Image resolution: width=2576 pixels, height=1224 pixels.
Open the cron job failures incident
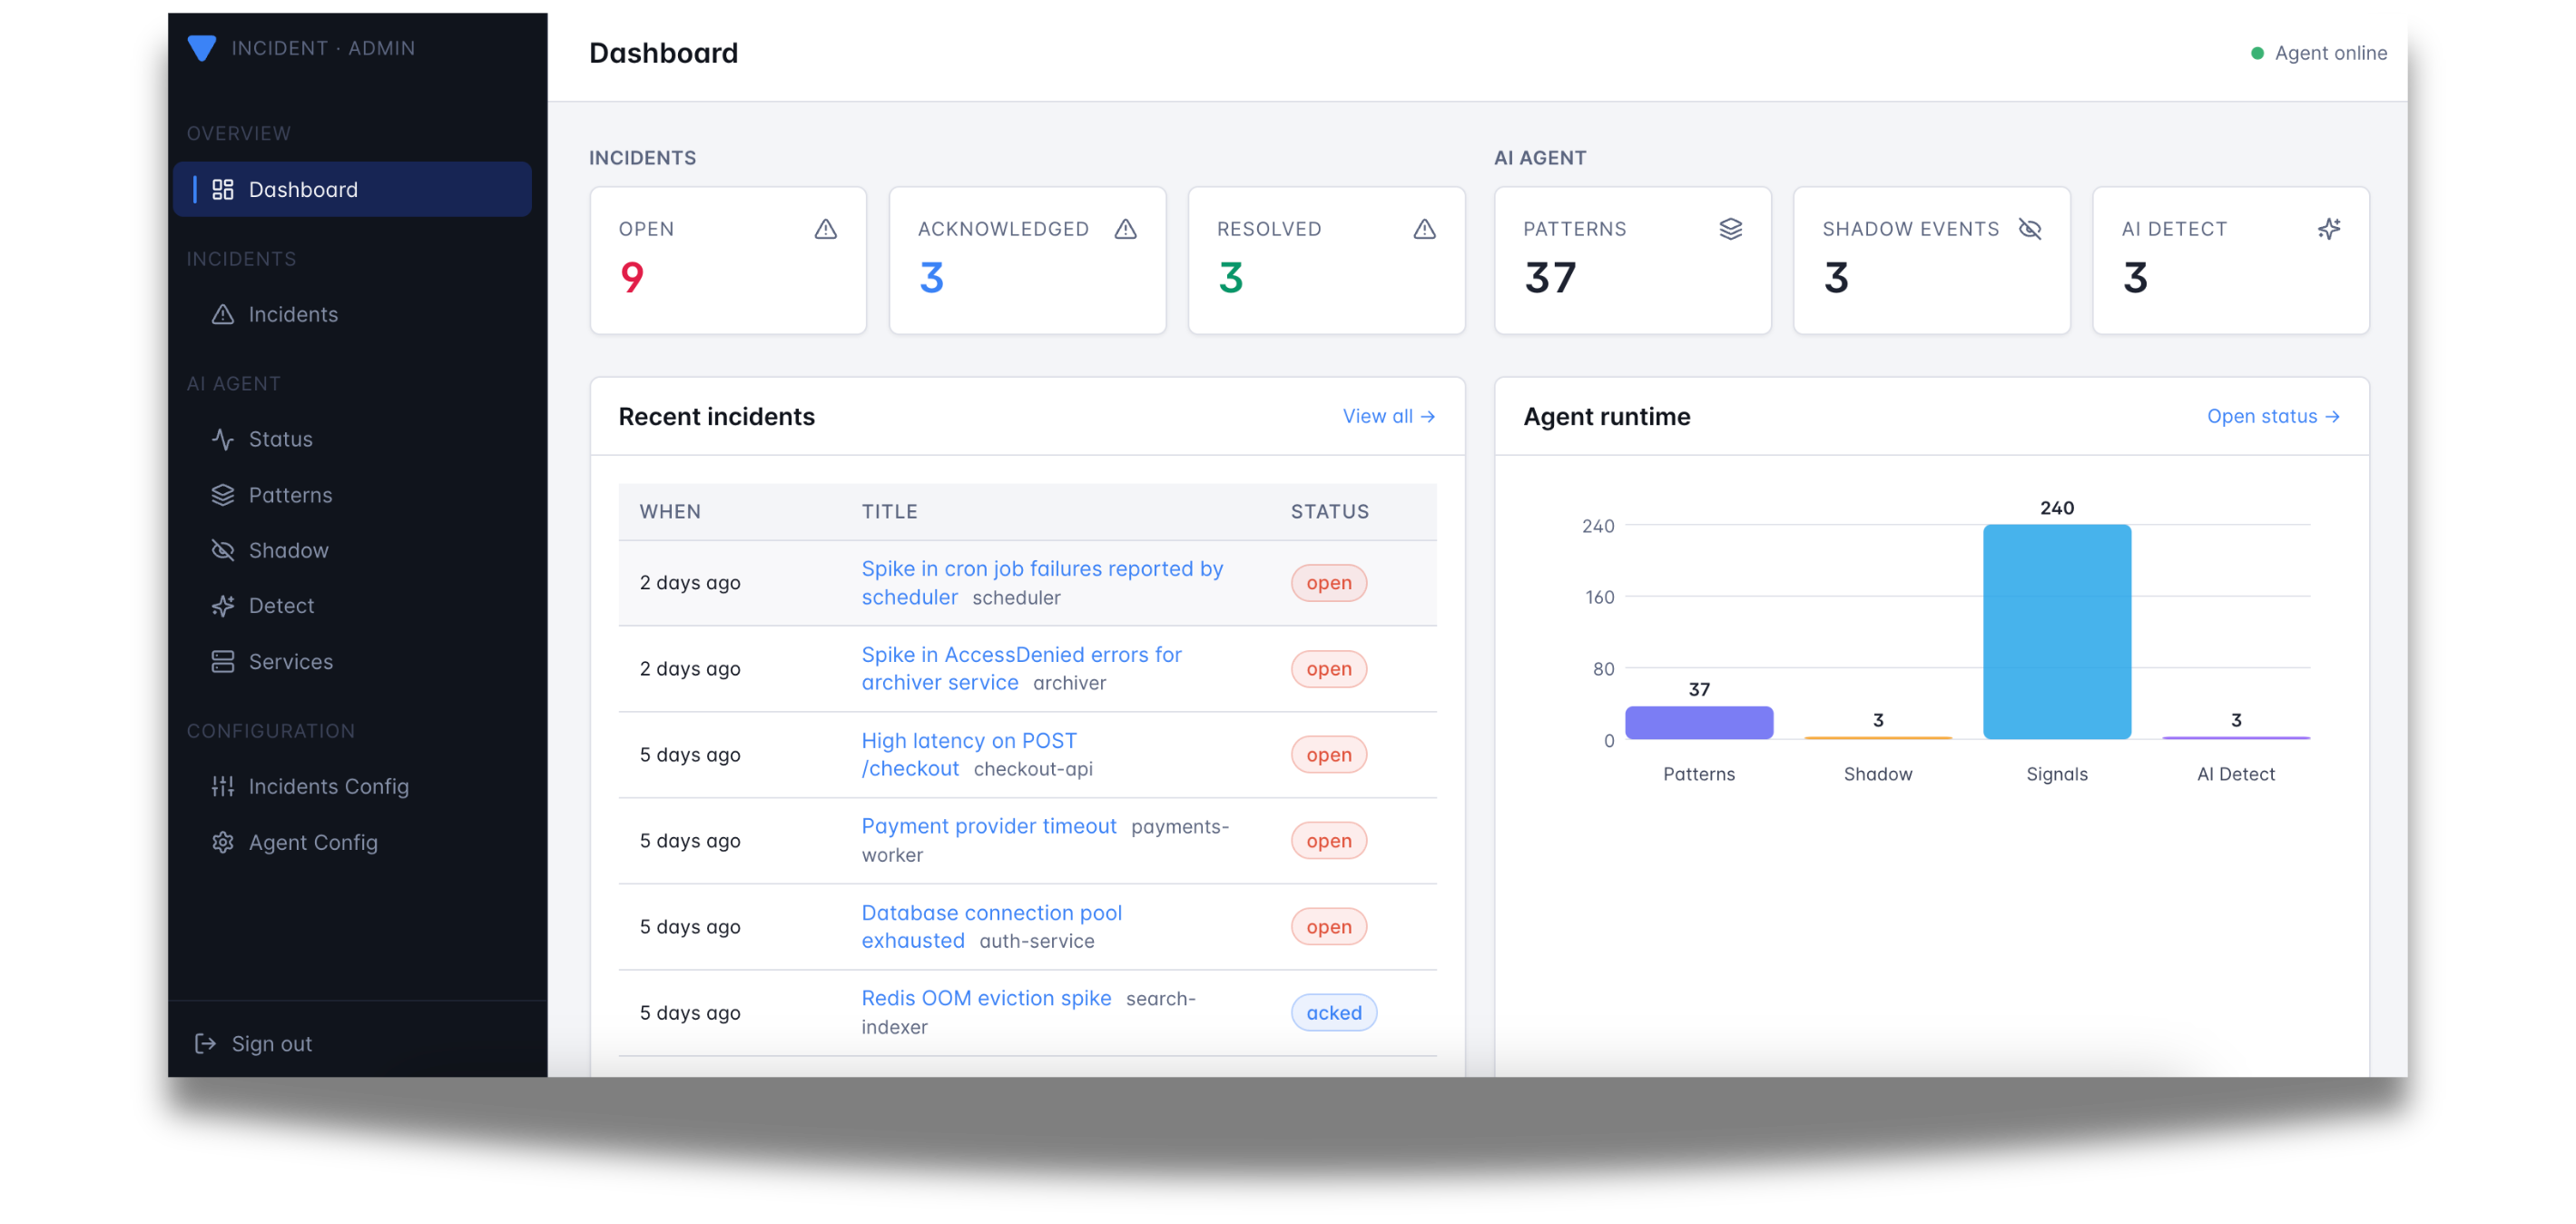1041,582
